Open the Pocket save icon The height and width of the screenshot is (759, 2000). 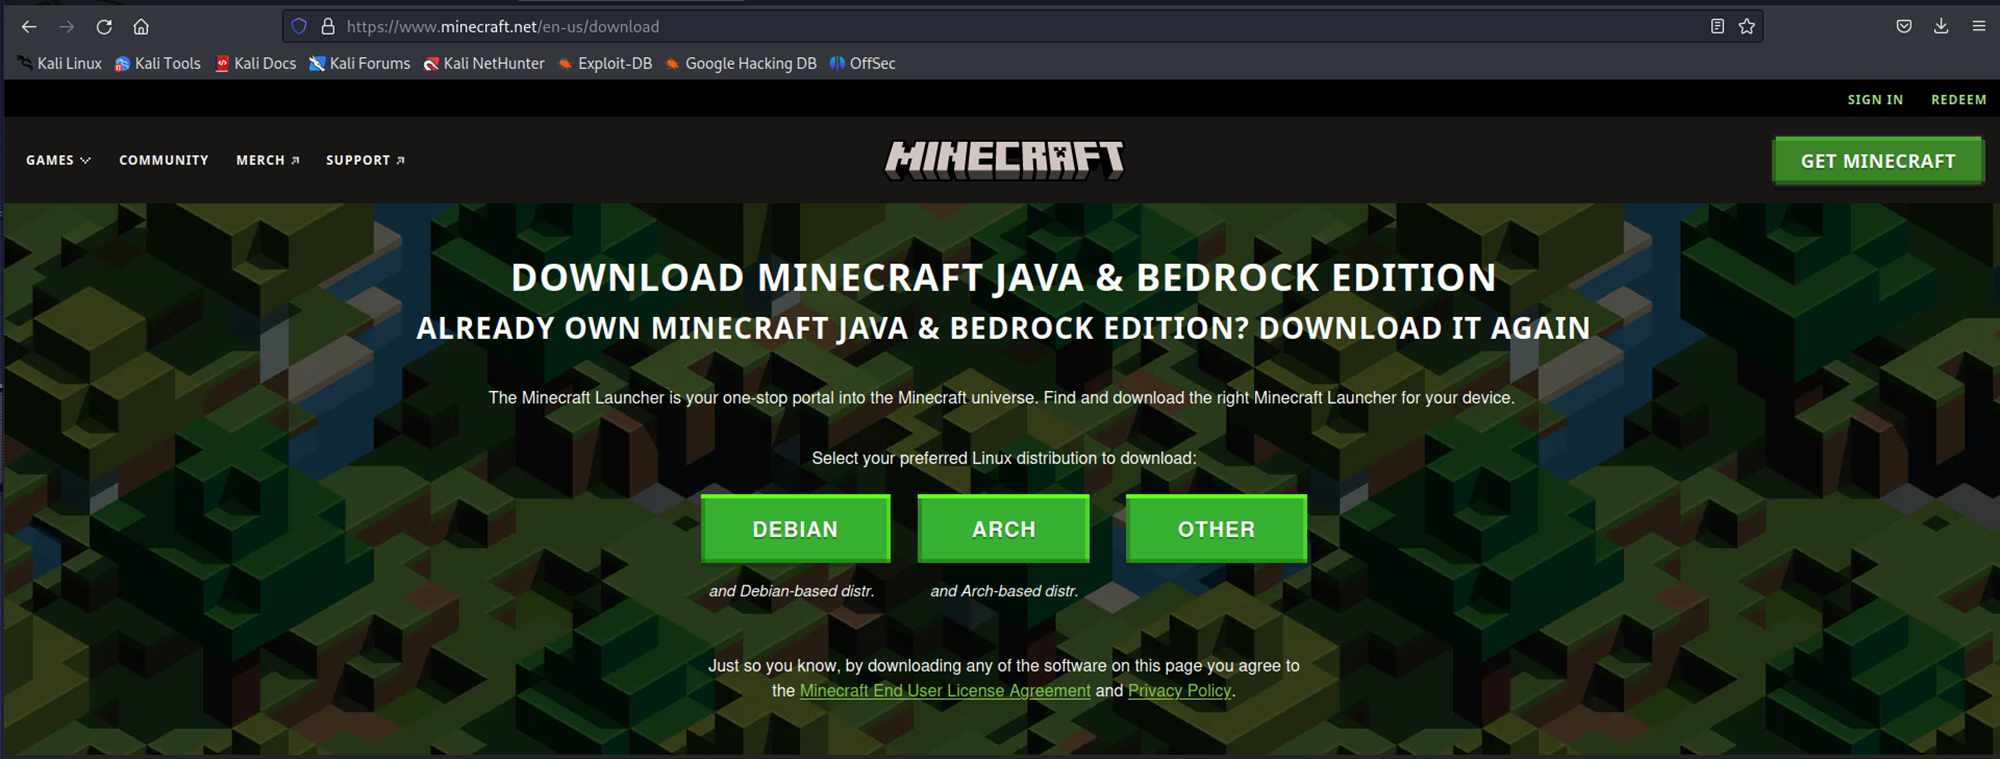[x=1904, y=27]
